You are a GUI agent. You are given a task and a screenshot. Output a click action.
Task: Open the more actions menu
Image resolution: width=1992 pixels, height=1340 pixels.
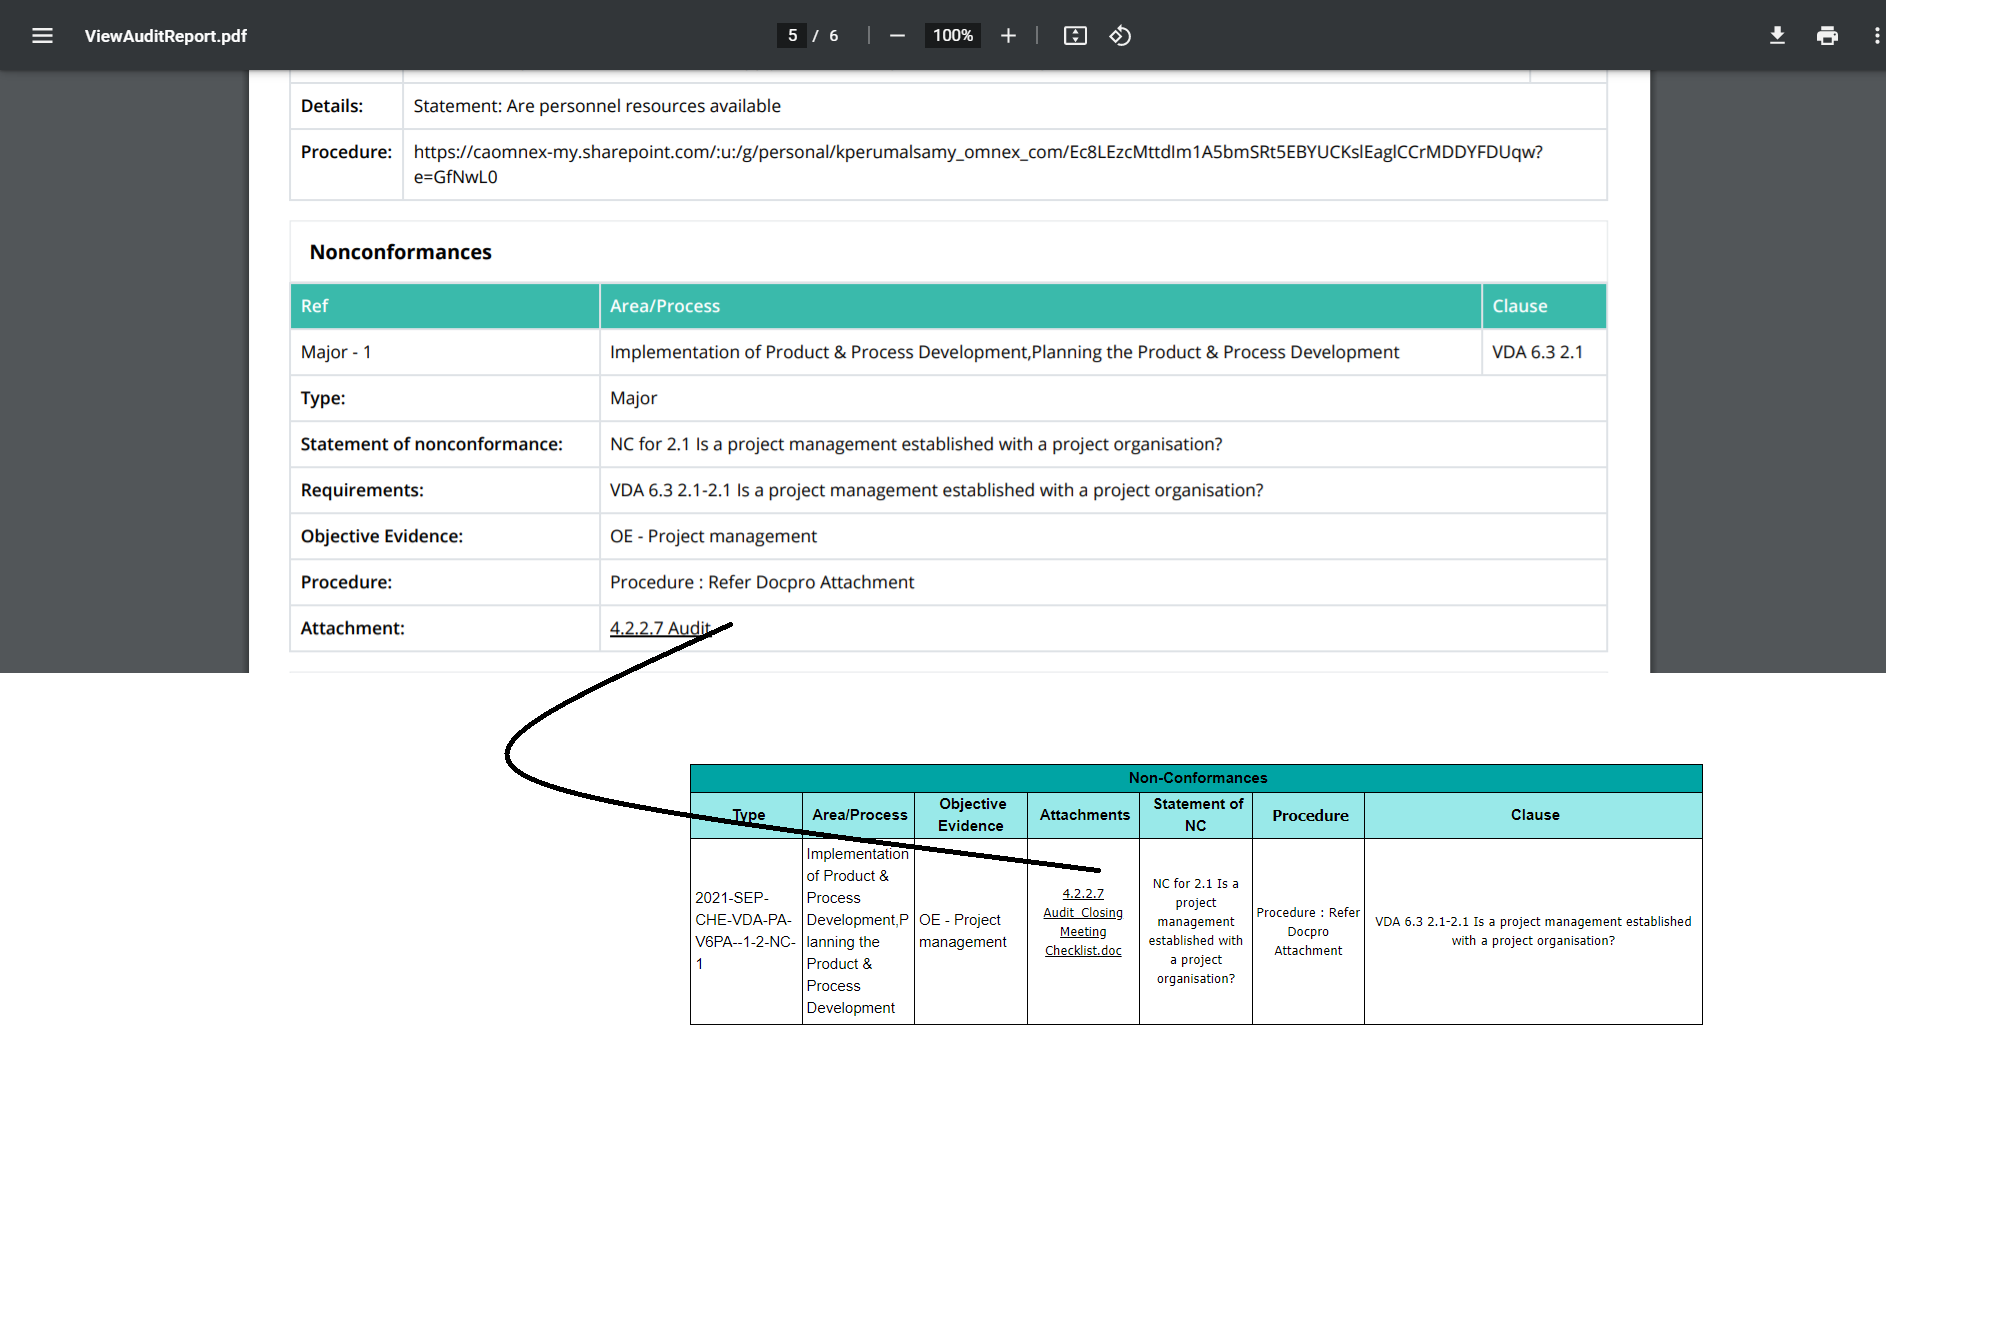1877,36
